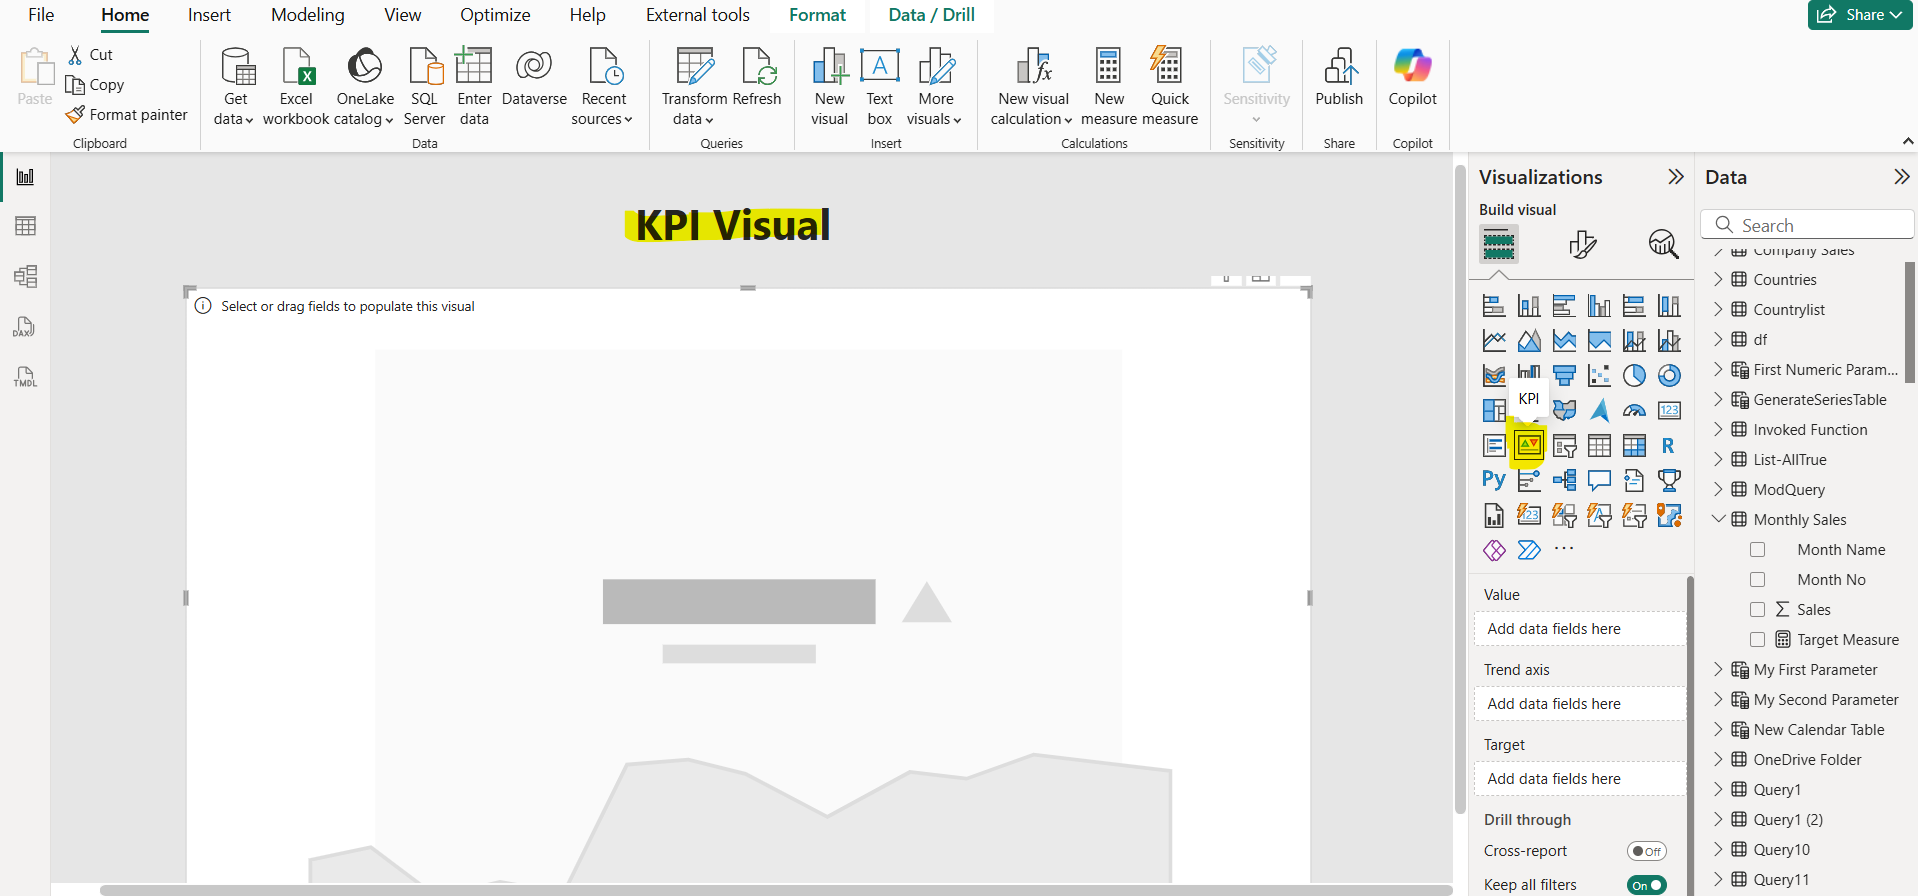Open the Format ribbon tab

[817, 15]
